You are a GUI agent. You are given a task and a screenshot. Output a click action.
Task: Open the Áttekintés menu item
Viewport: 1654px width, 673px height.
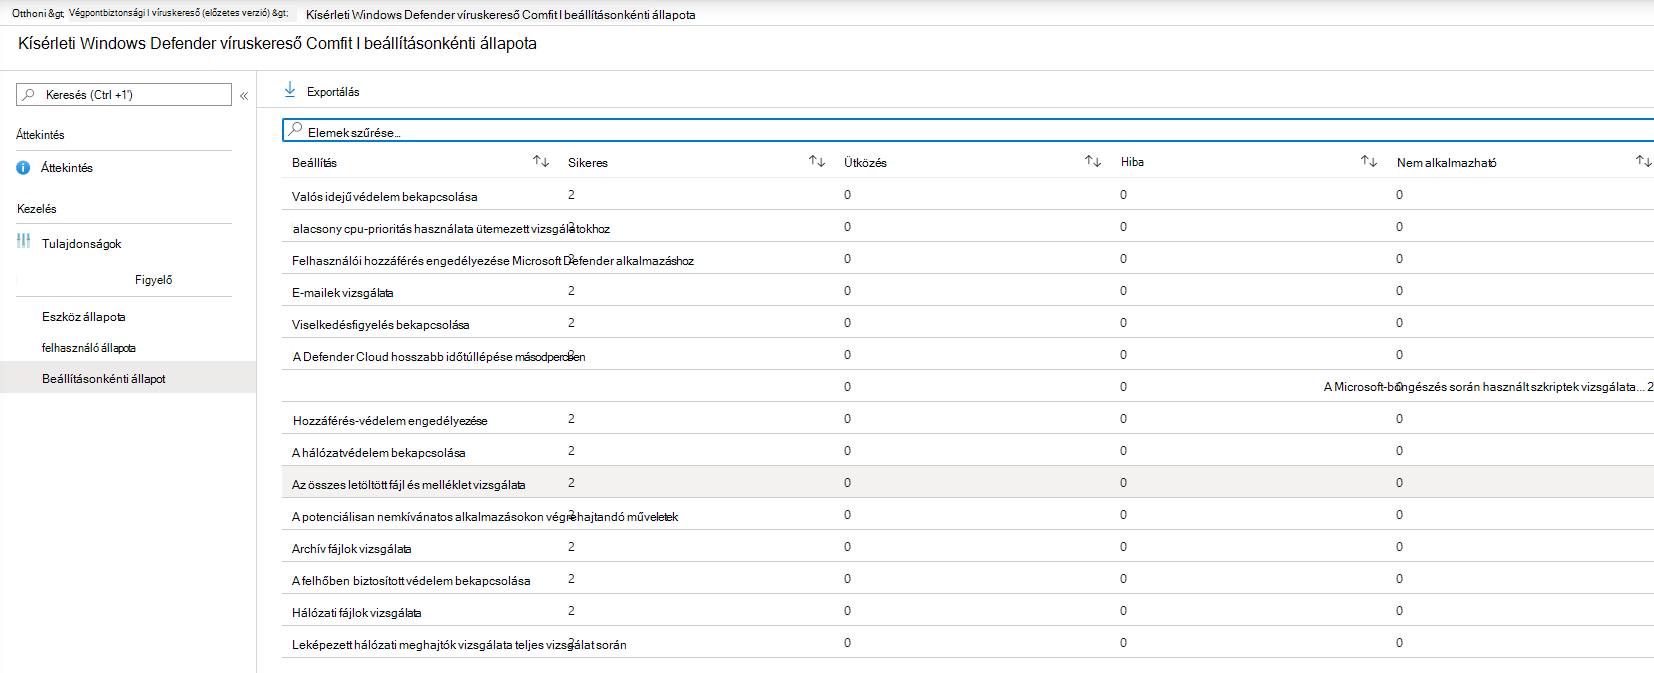(67, 168)
